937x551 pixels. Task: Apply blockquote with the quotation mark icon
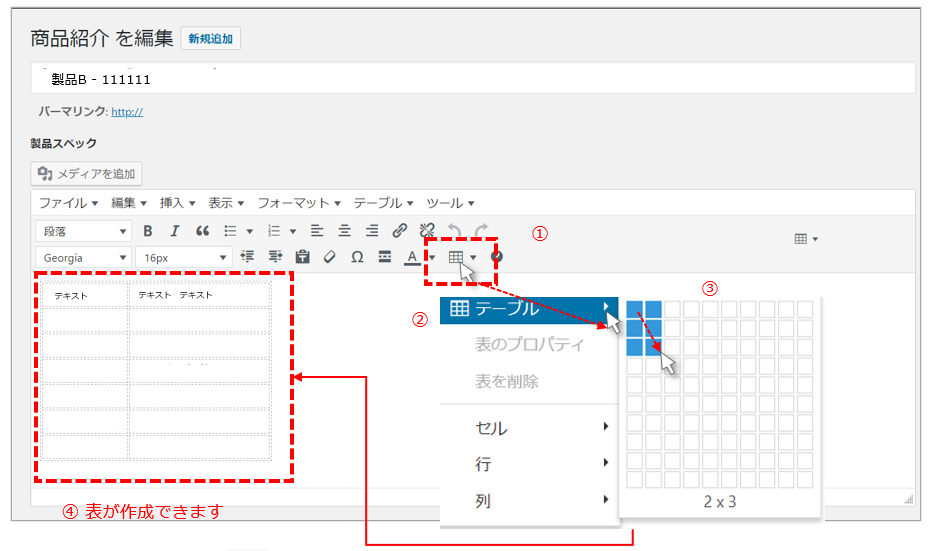[202, 231]
